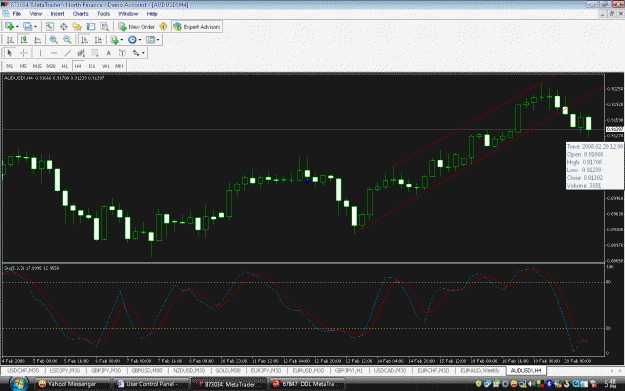
Task: Toggle the Terminal panel
Action: [x=91, y=27]
